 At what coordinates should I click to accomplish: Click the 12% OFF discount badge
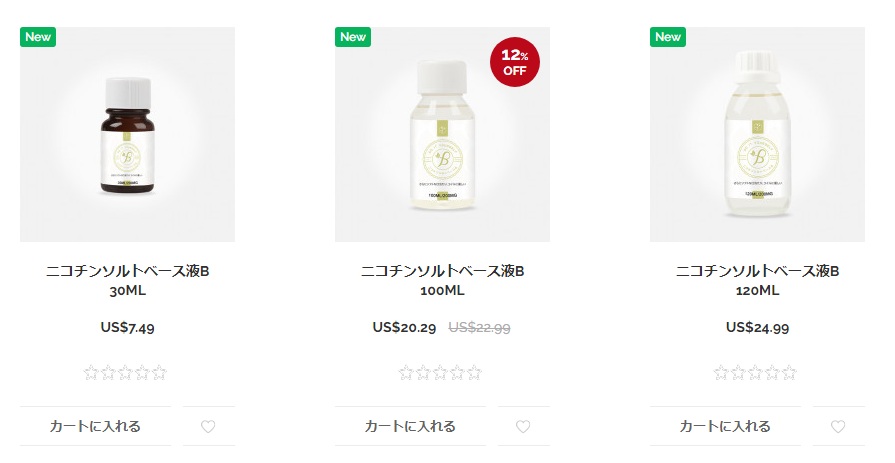514,64
